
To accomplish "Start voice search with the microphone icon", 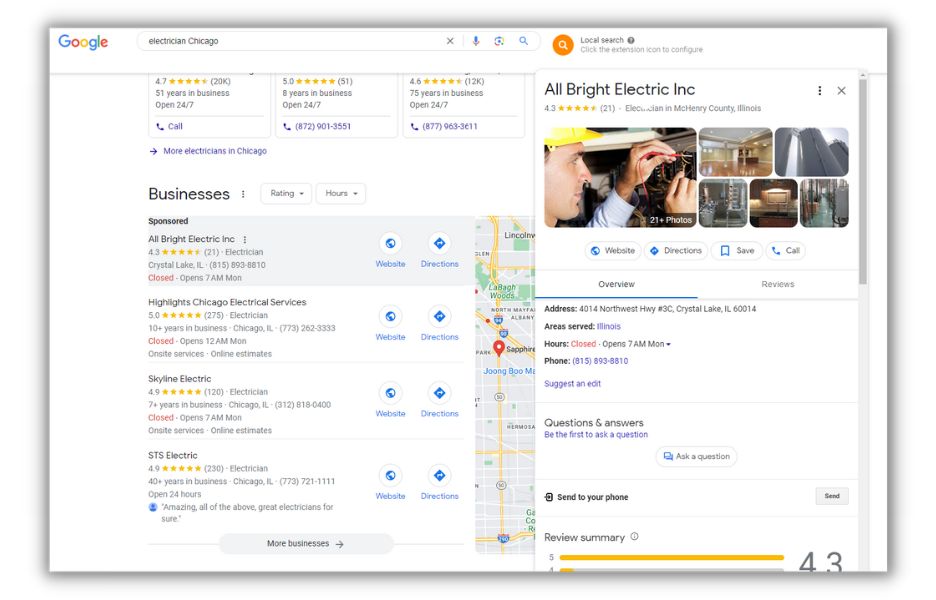I will pos(476,41).
